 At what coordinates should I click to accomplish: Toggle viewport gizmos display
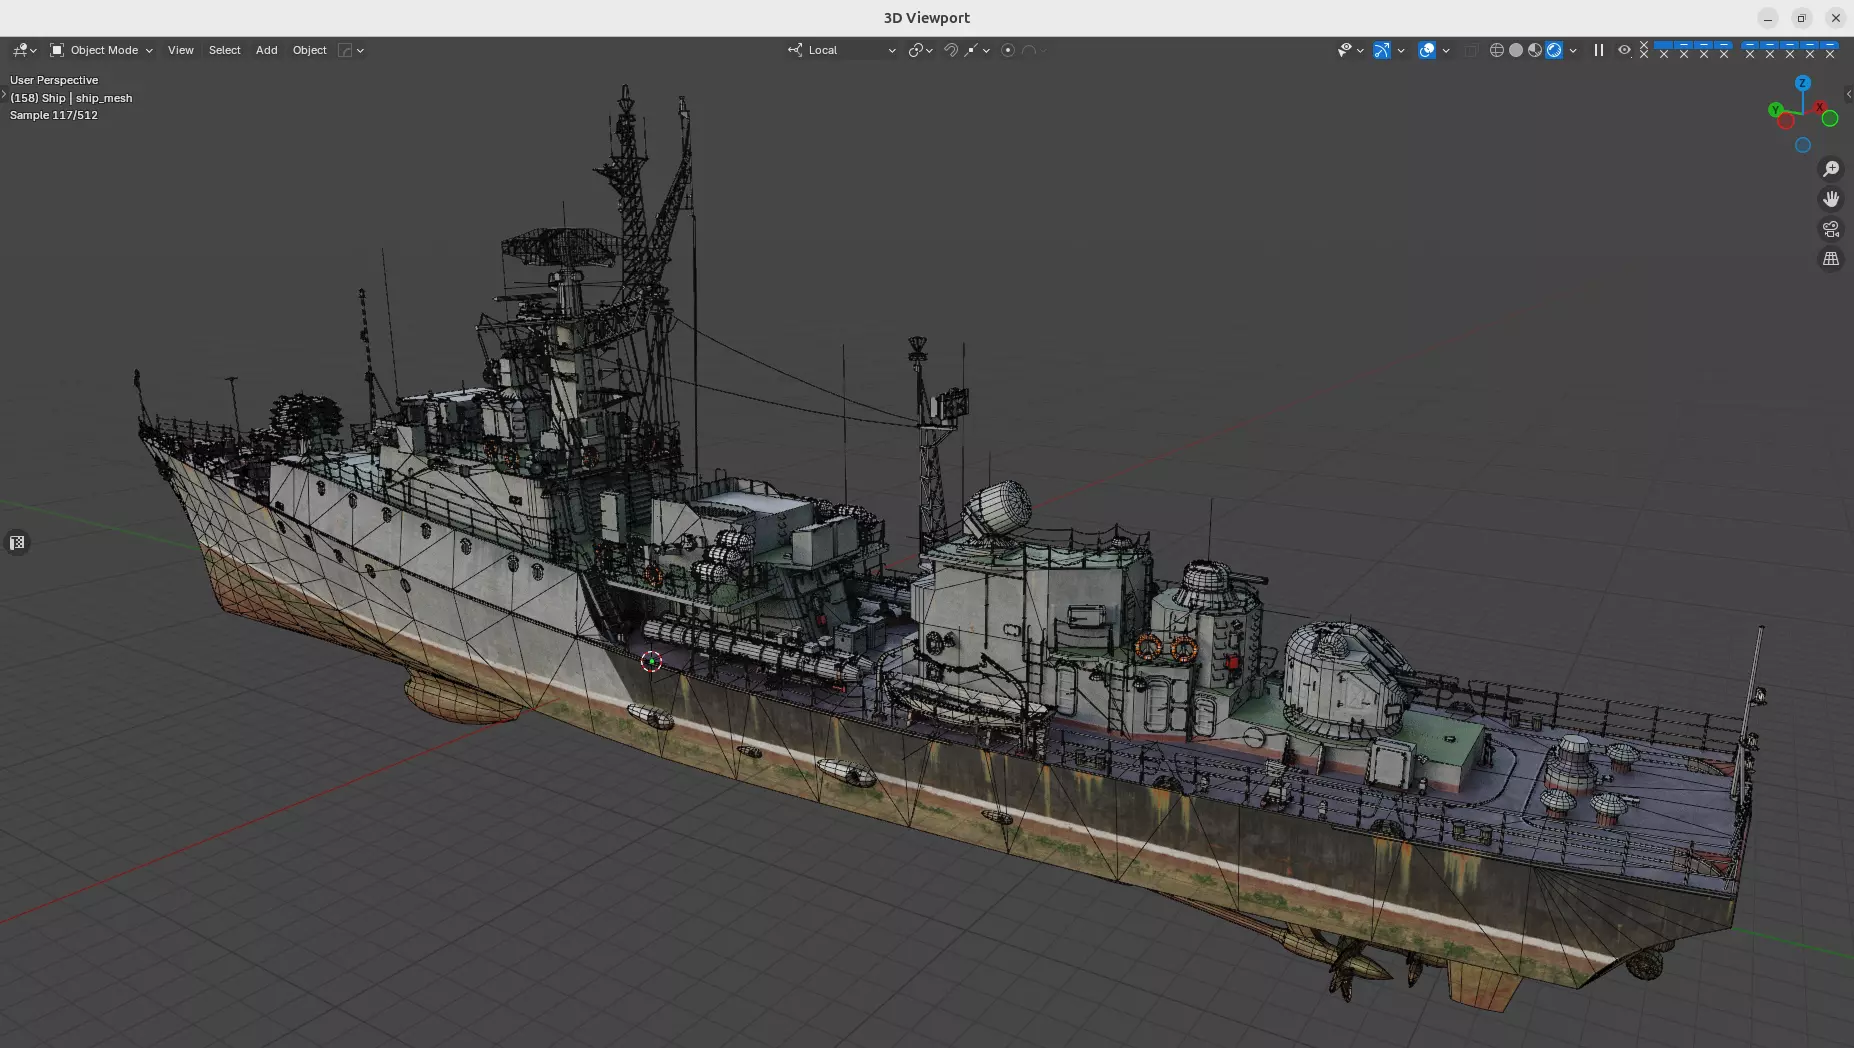1382,50
